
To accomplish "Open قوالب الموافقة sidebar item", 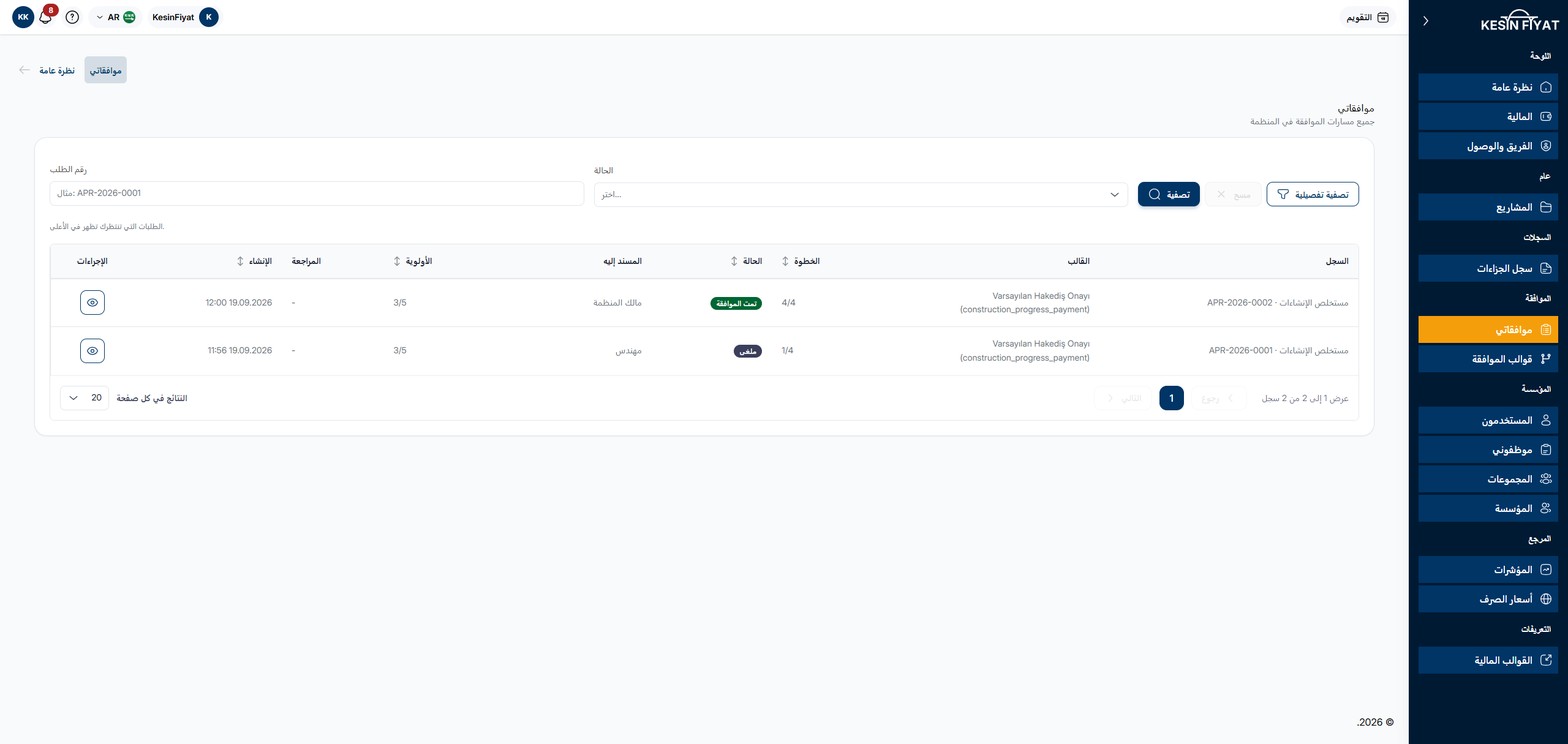I will pyautogui.click(x=1488, y=358).
